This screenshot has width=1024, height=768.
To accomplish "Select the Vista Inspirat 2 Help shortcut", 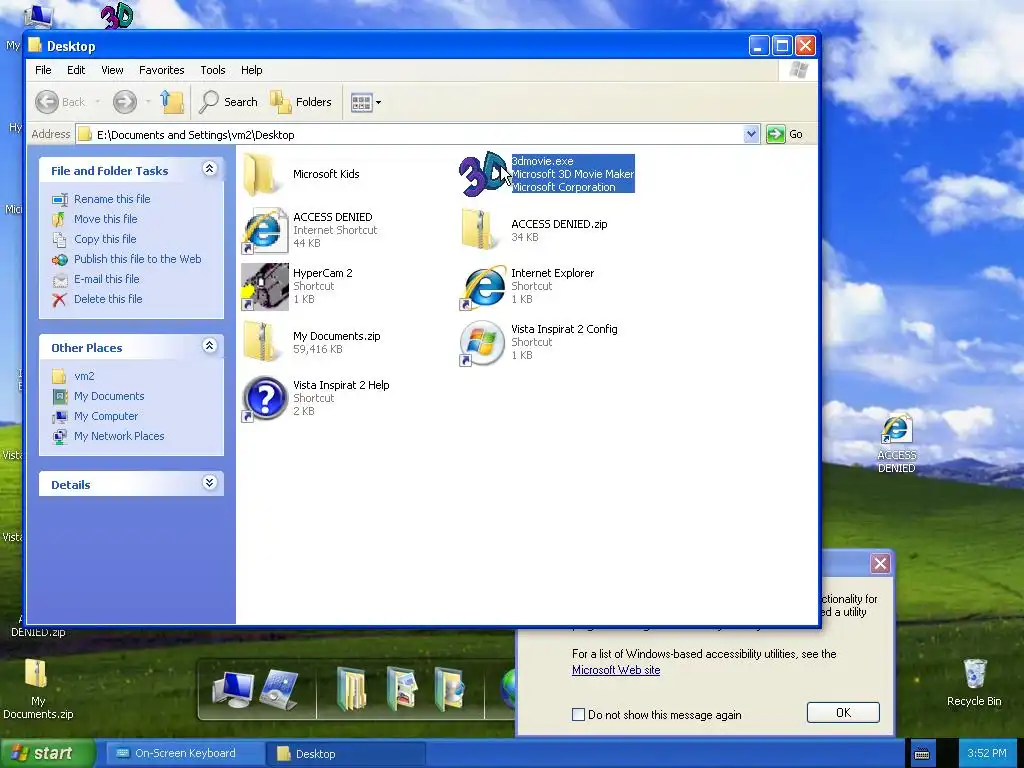I will click(x=316, y=398).
